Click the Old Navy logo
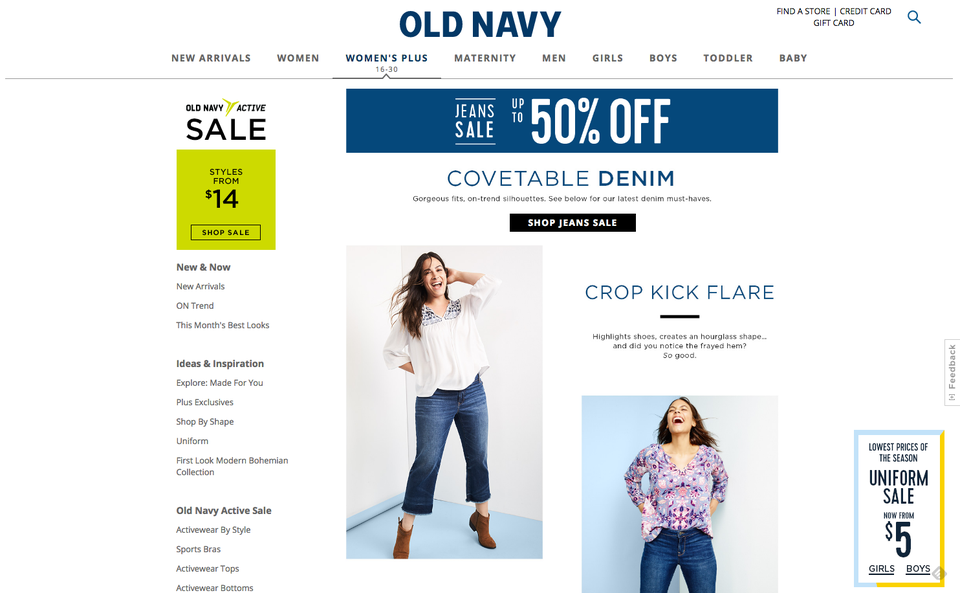The width and height of the screenshot is (960, 593). tap(480, 24)
